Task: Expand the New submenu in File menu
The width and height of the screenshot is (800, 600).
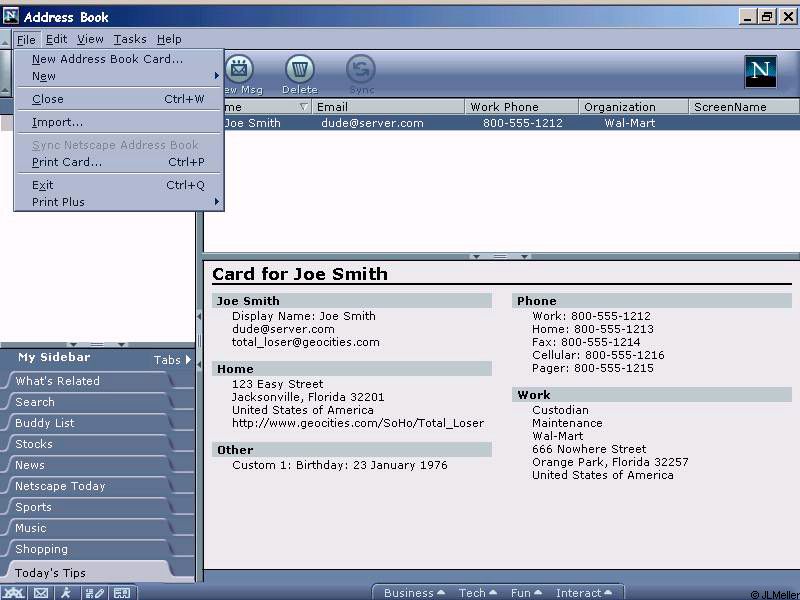Action: tap(119, 76)
